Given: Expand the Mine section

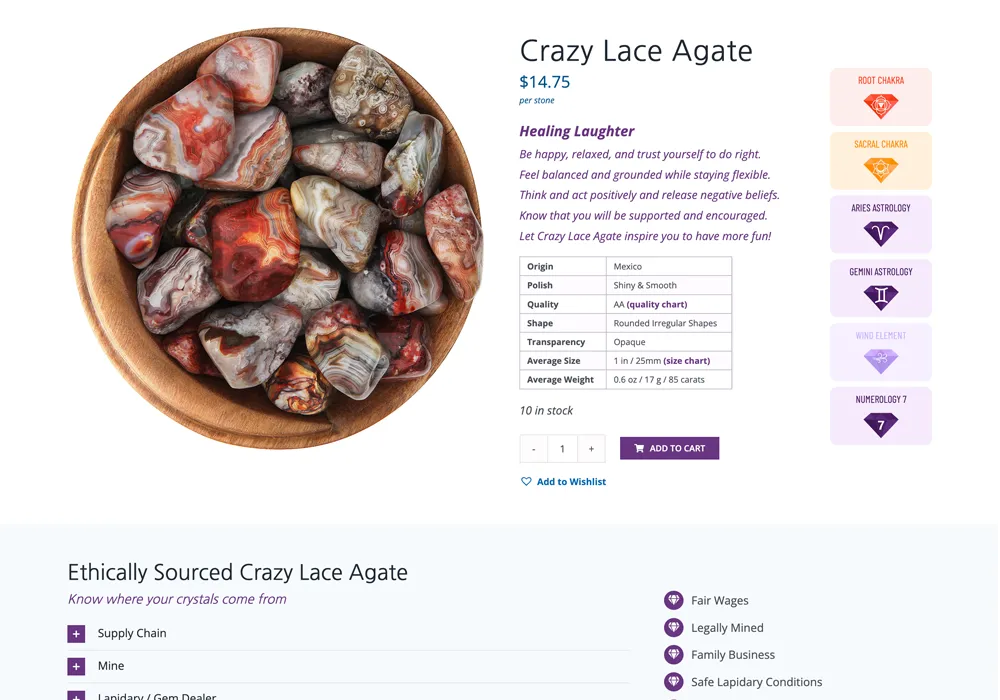Looking at the screenshot, I should pos(77,665).
